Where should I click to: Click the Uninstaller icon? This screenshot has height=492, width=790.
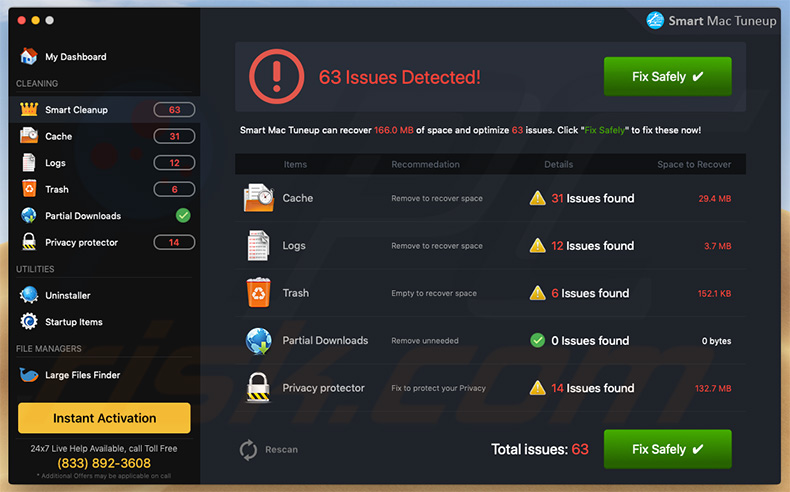point(29,295)
